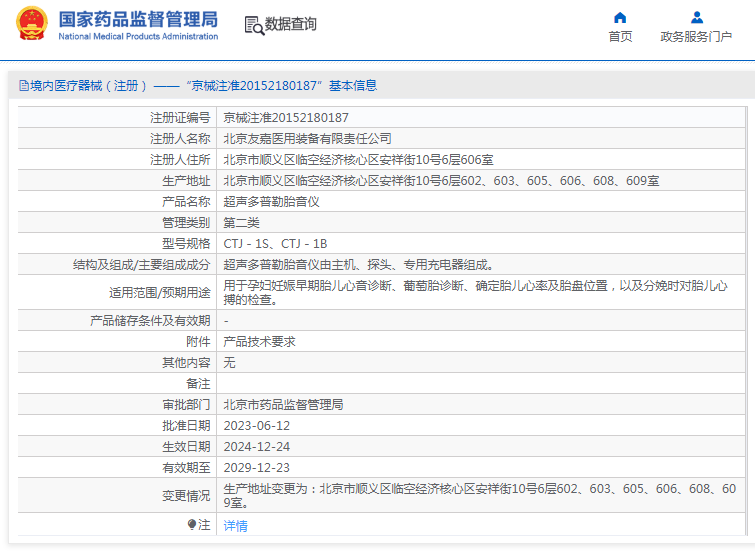The width and height of the screenshot is (755, 553).
Task: Click the 审批部门 row label
Action: [x=186, y=405]
